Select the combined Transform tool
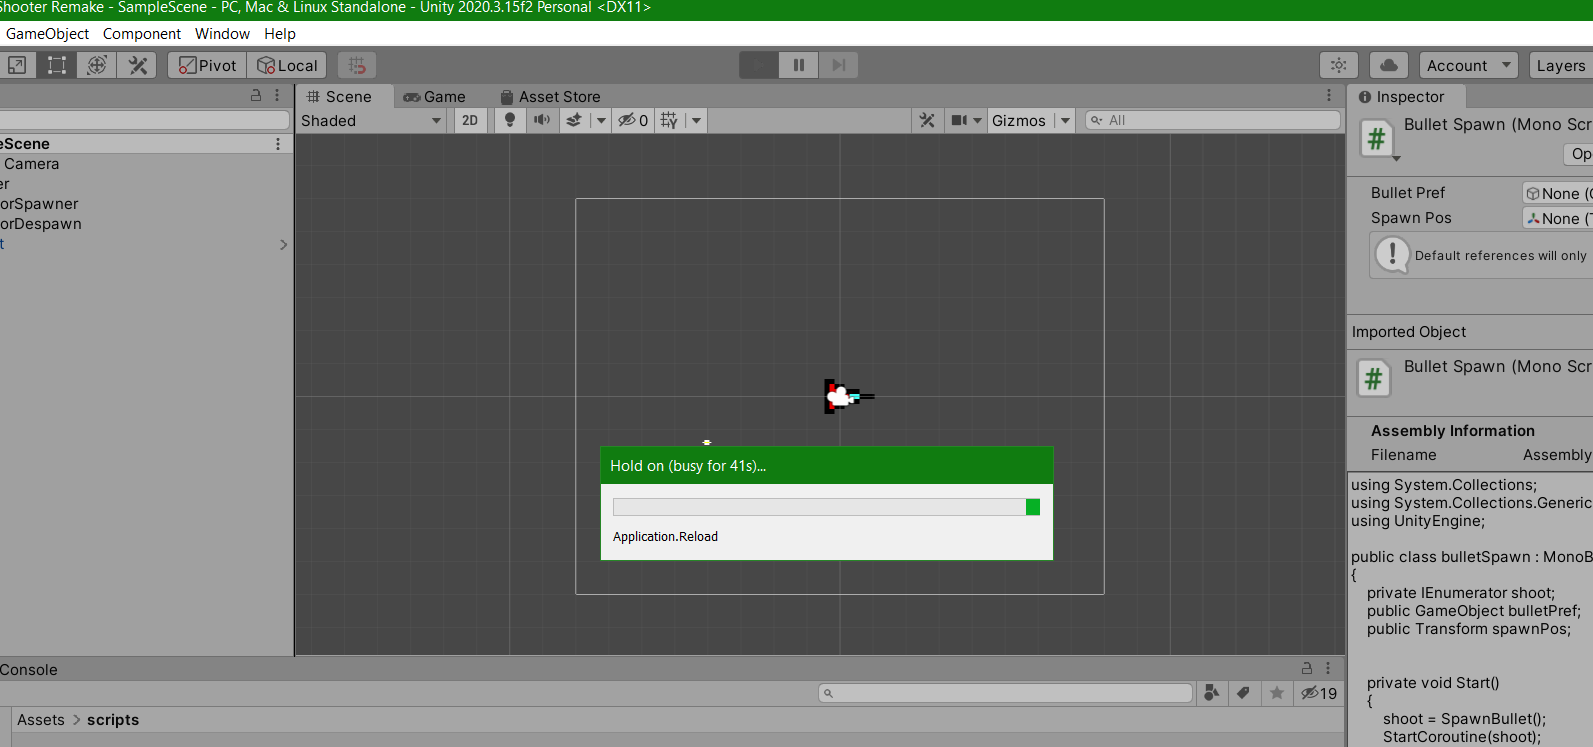 (97, 65)
